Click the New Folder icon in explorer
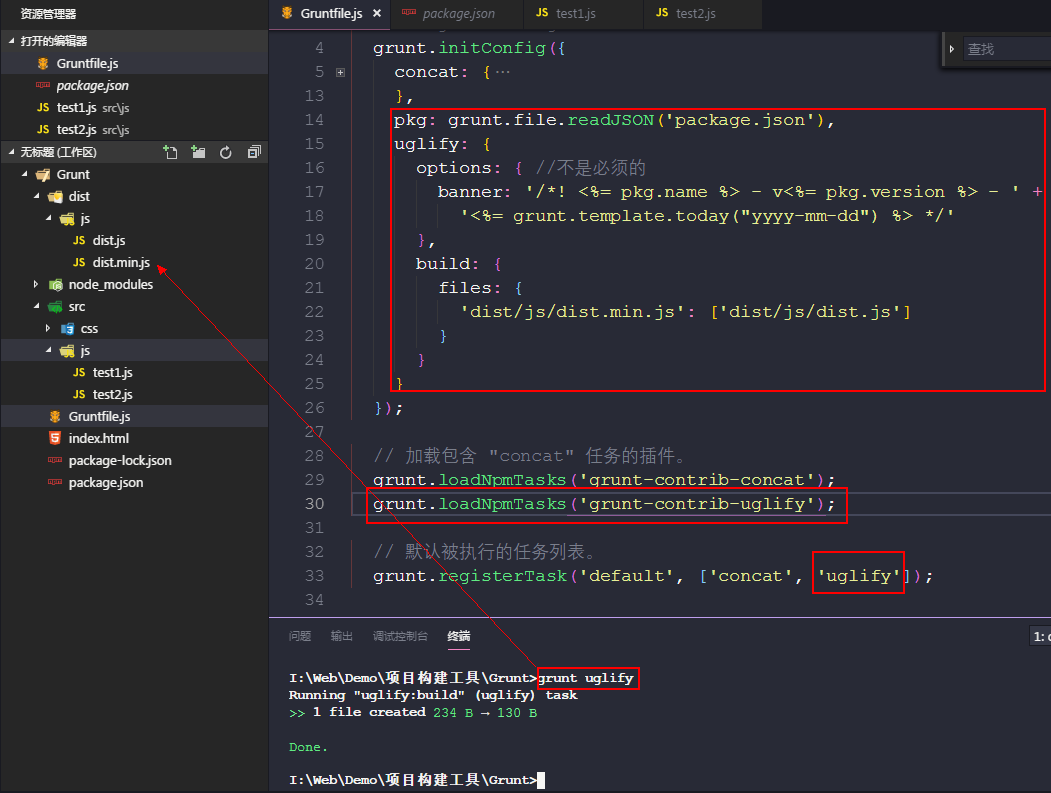The width and height of the screenshot is (1051, 793). coord(198,152)
